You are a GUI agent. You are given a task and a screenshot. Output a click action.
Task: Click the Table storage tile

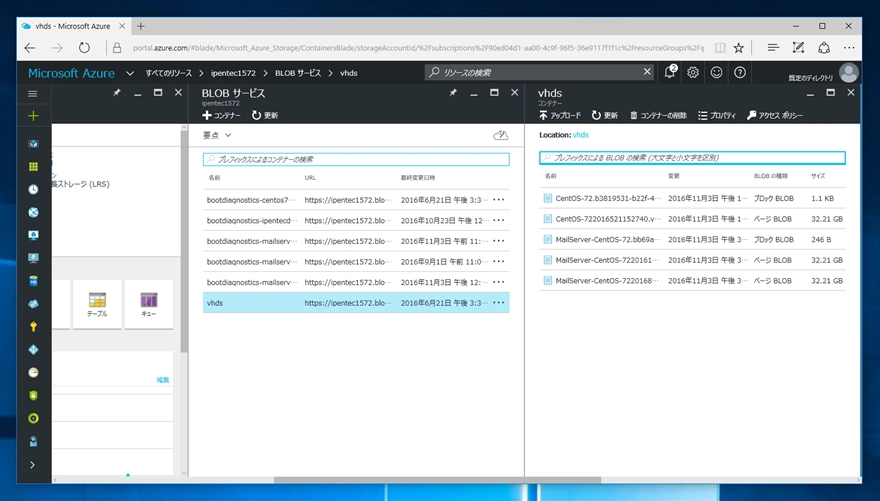97,304
